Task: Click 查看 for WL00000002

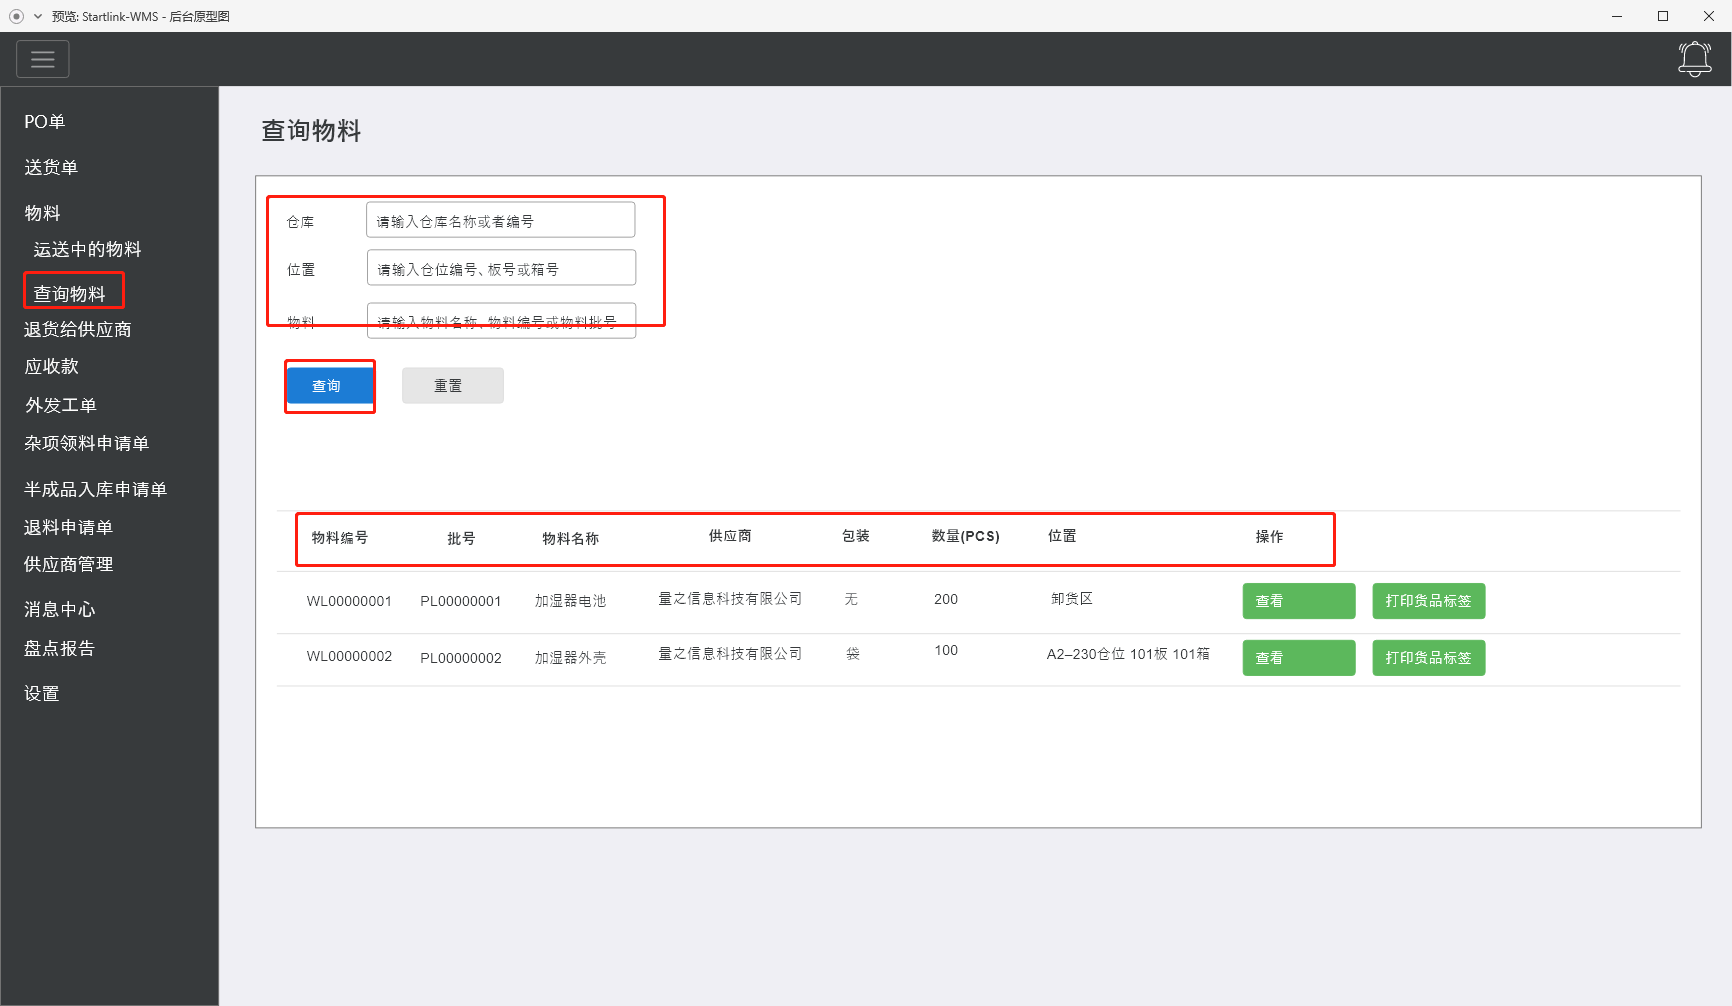Action: click(x=1299, y=658)
